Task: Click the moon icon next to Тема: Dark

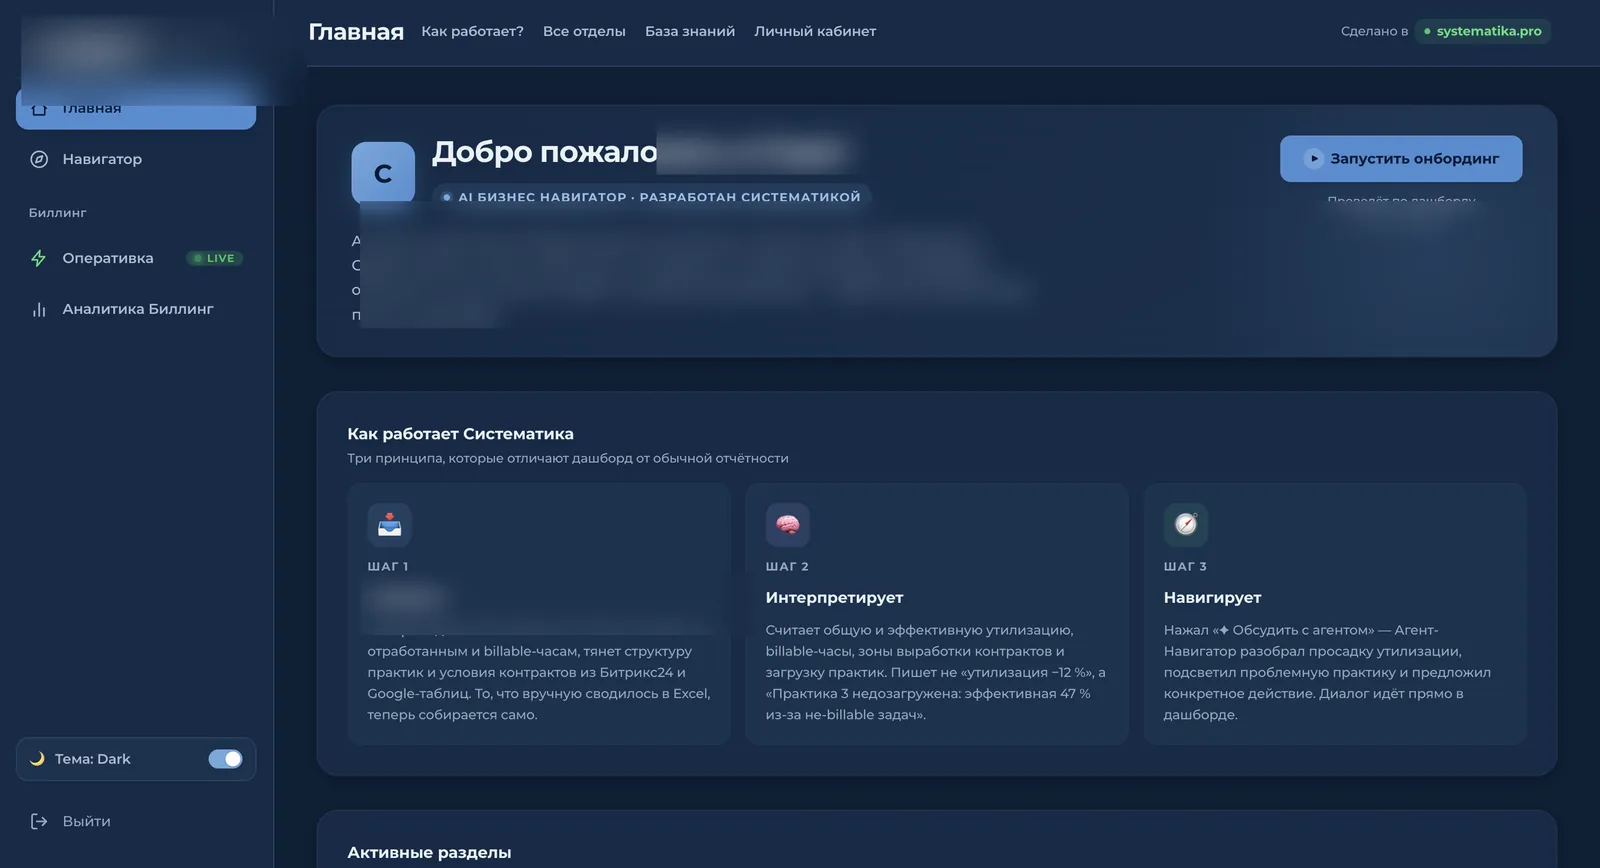Action: tap(37, 759)
